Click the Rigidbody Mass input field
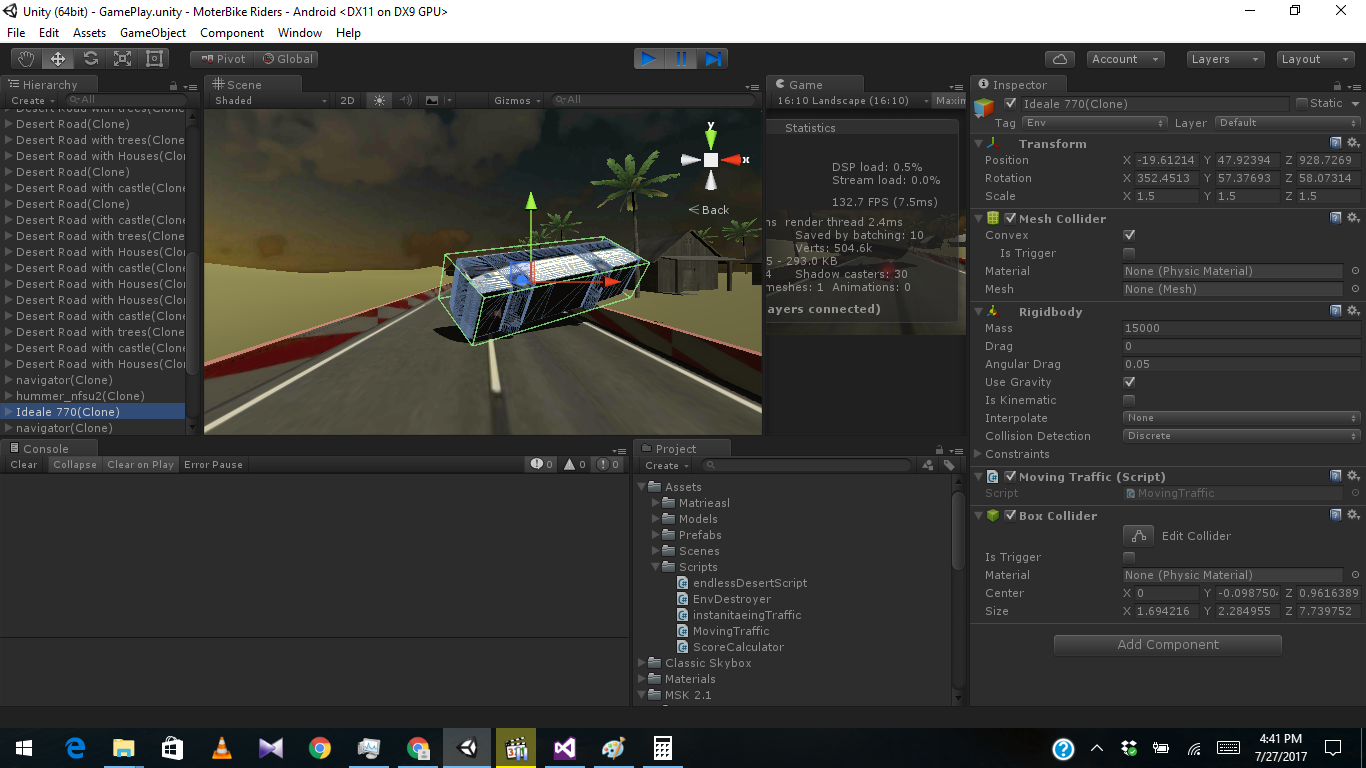This screenshot has width=1366, height=768. tap(1242, 328)
